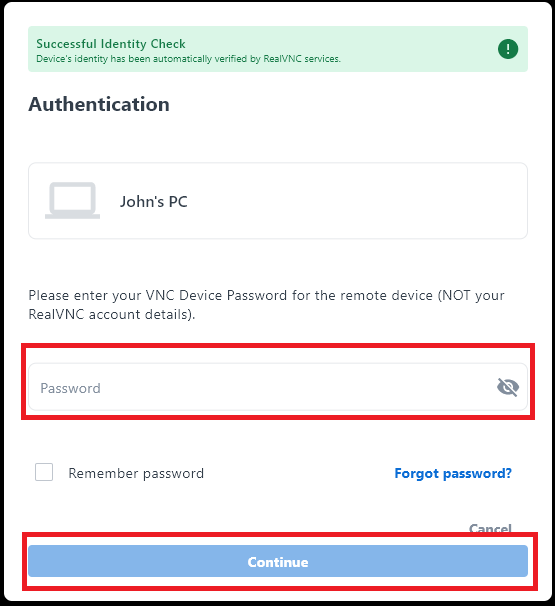Click the Remember password label text

point(136,473)
